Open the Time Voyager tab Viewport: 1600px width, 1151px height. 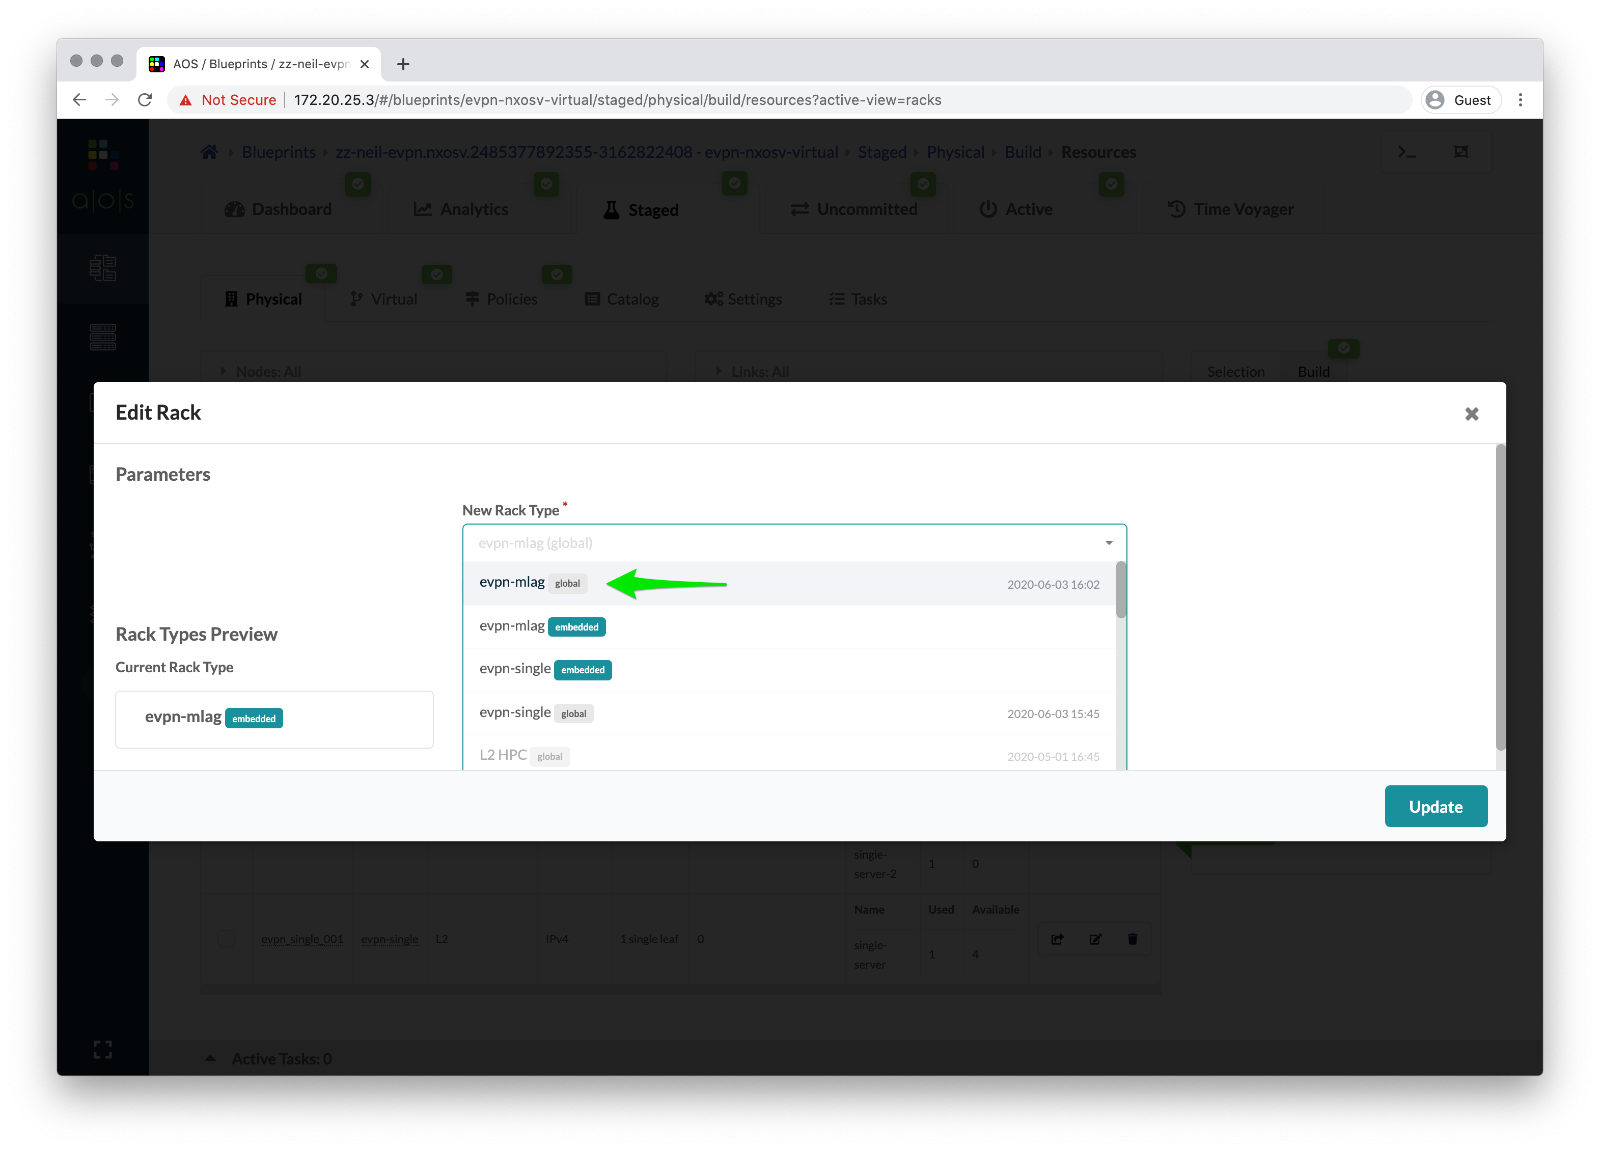tap(1233, 209)
